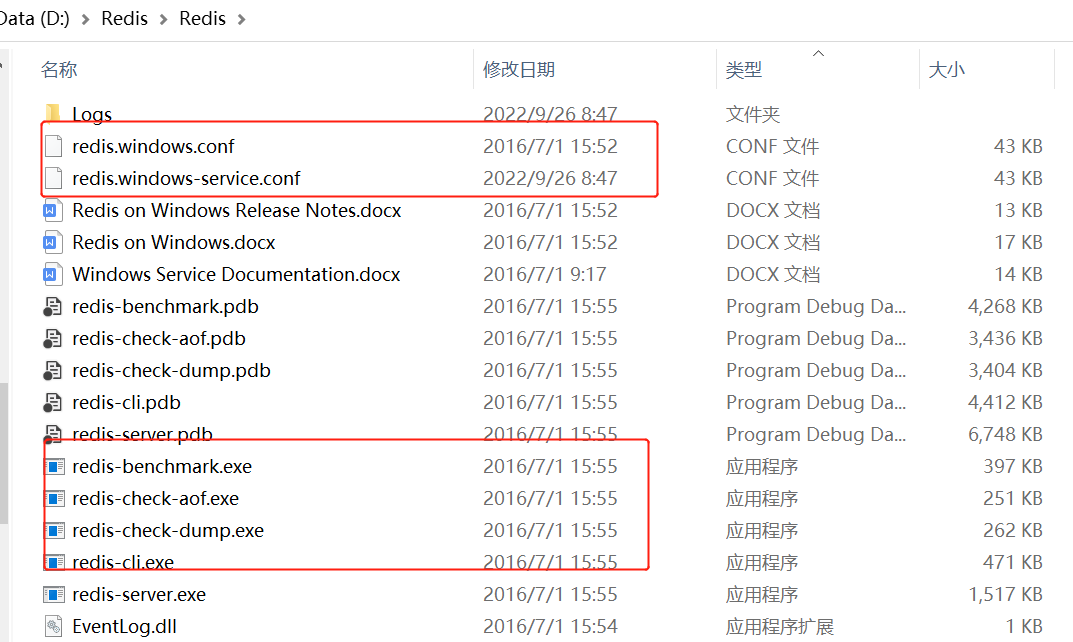Click the redis-check-dump.exe application icon

pos(54,530)
